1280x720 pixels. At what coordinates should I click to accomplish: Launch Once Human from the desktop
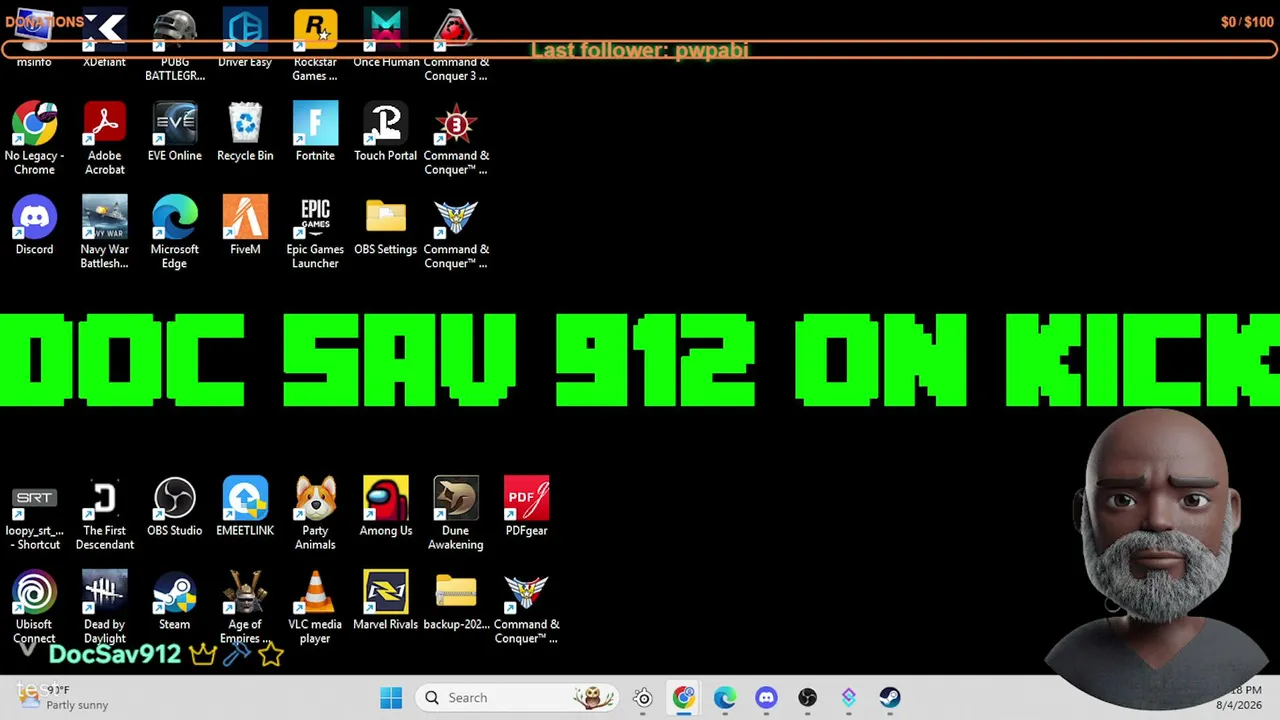pyautogui.click(x=386, y=40)
